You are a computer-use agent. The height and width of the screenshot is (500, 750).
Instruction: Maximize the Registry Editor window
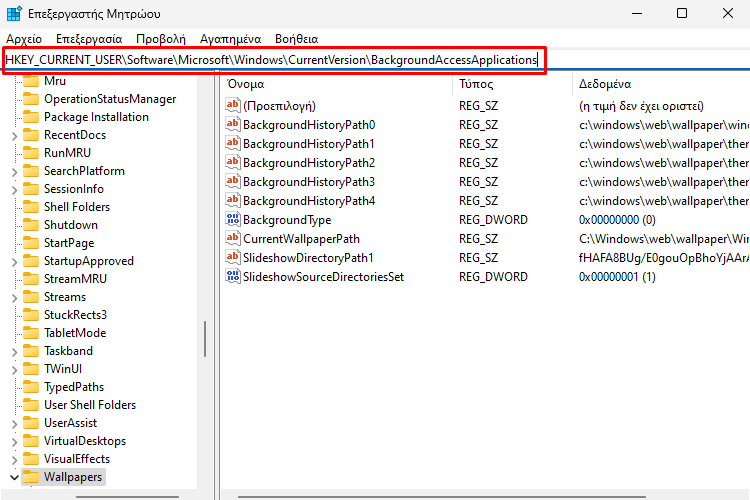[682, 13]
